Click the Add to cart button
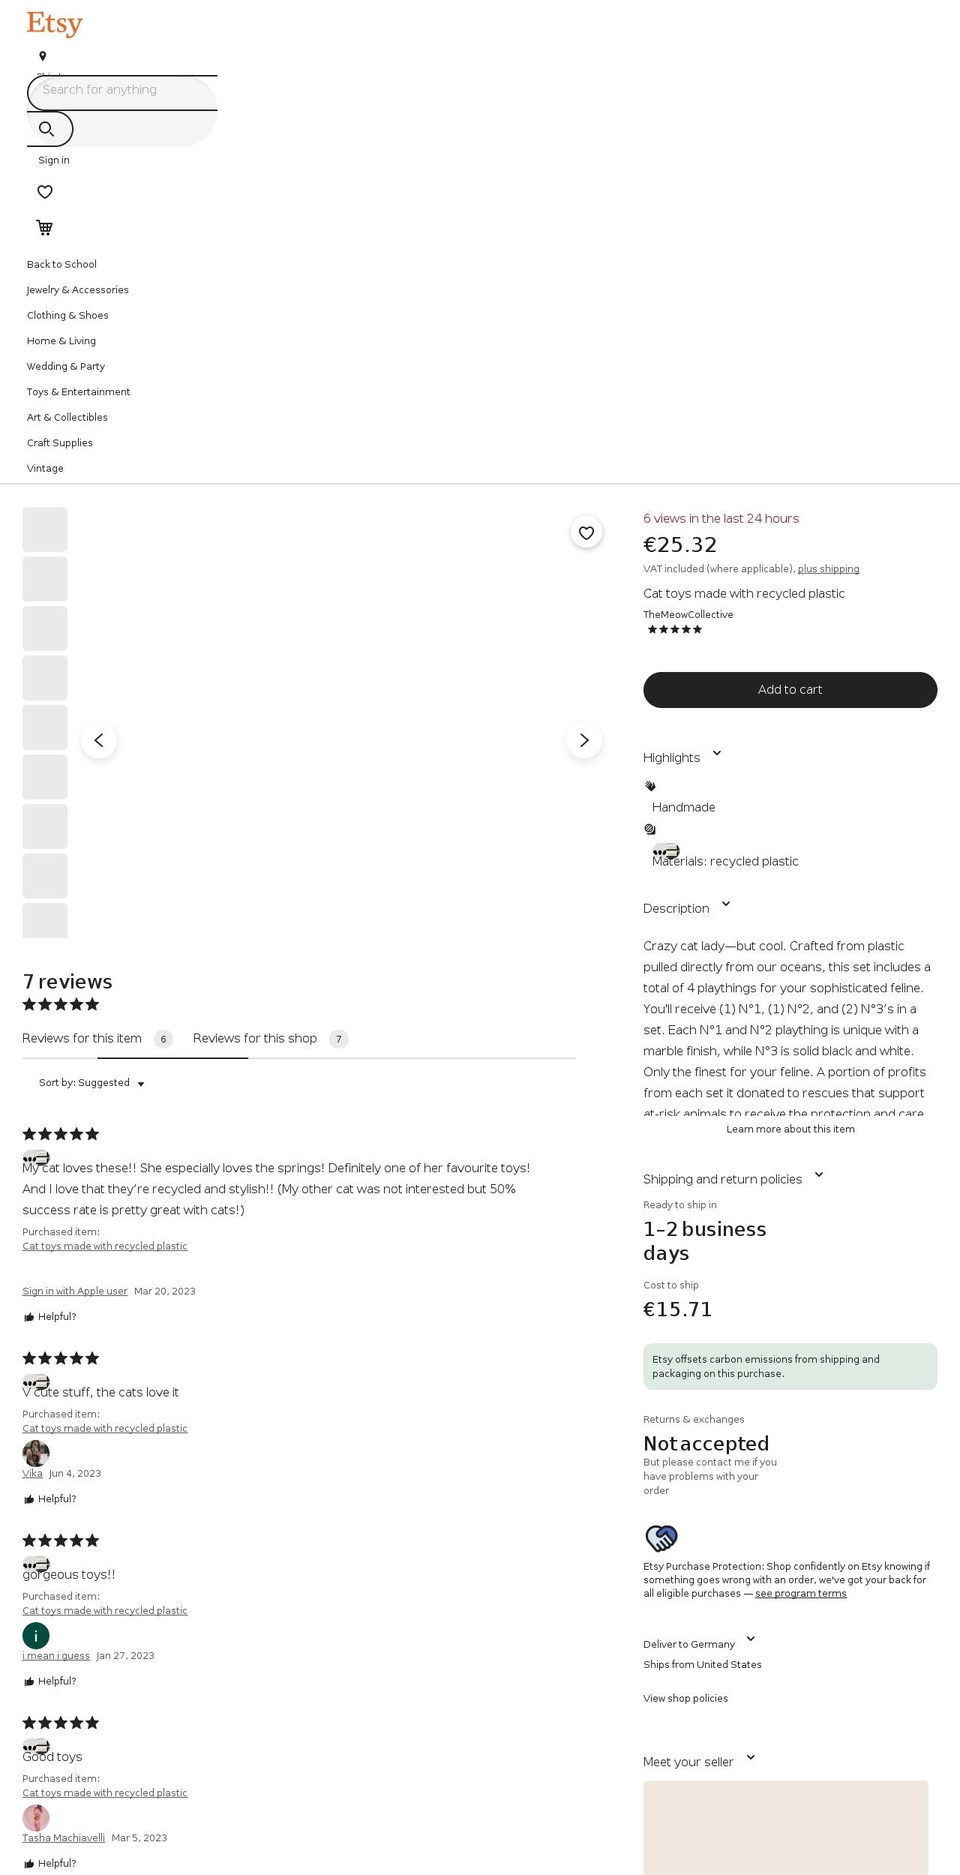The height and width of the screenshot is (1875, 960). tap(790, 689)
